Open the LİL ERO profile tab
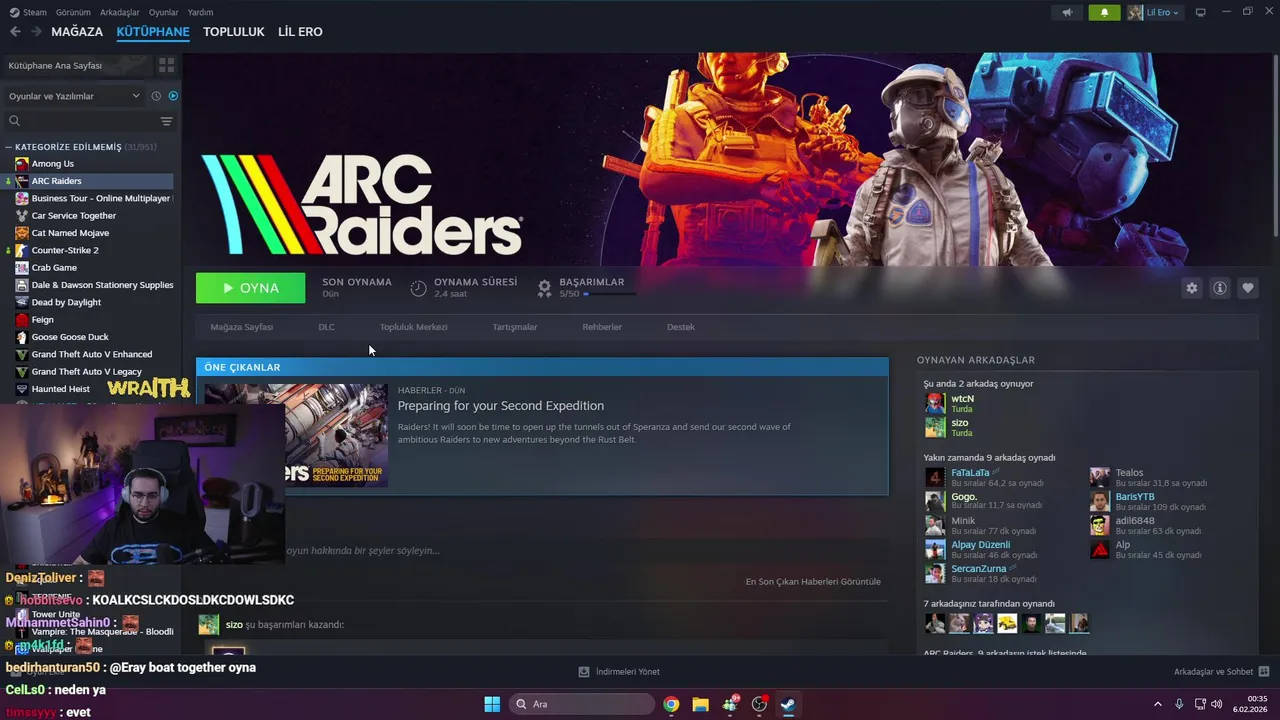1280x720 pixels. [300, 32]
